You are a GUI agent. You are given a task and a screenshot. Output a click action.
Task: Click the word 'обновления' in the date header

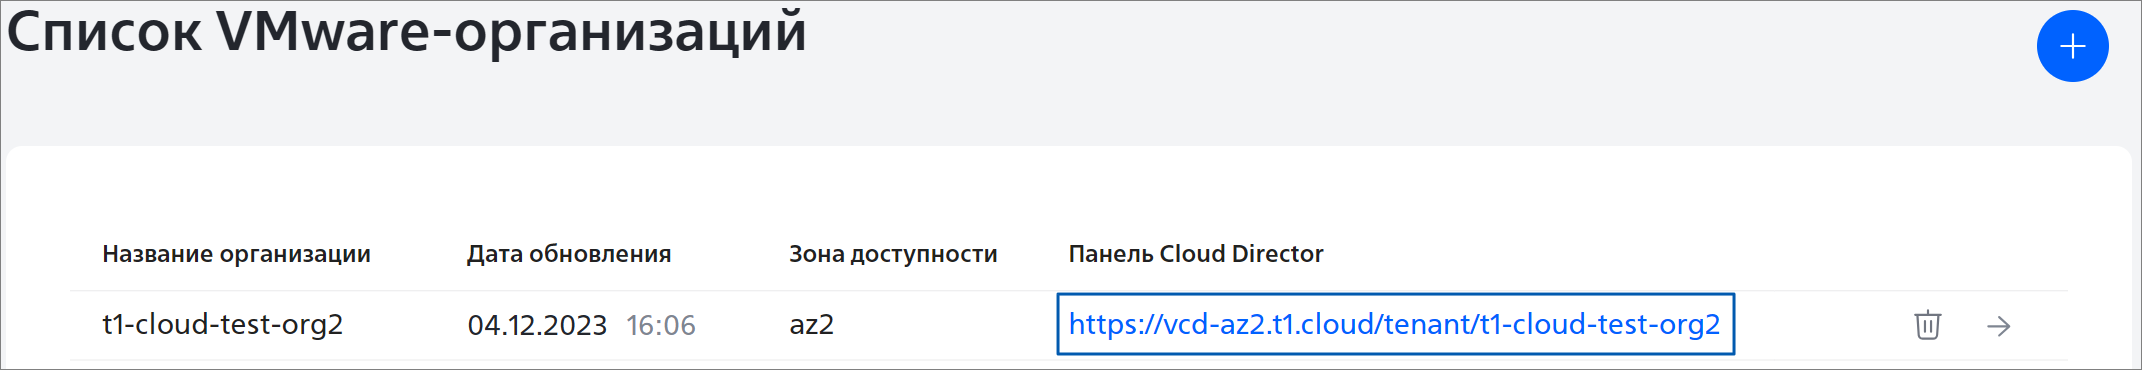(x=600, y=254)
